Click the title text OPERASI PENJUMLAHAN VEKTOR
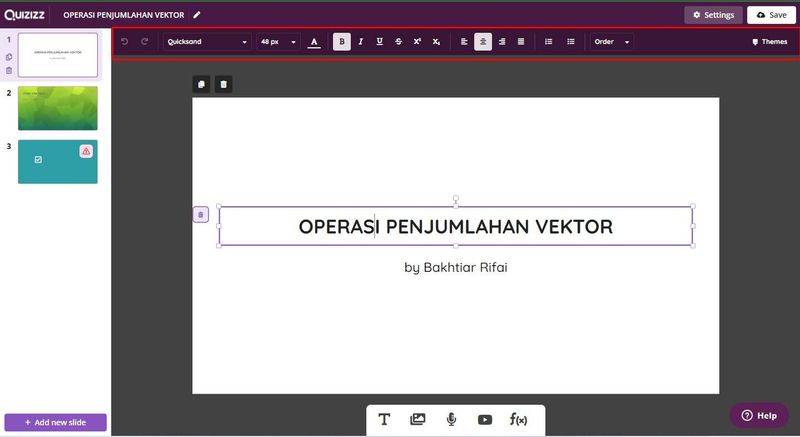This screenshot has height=437, width=800. pyautogui.click(x=456, y=227)
